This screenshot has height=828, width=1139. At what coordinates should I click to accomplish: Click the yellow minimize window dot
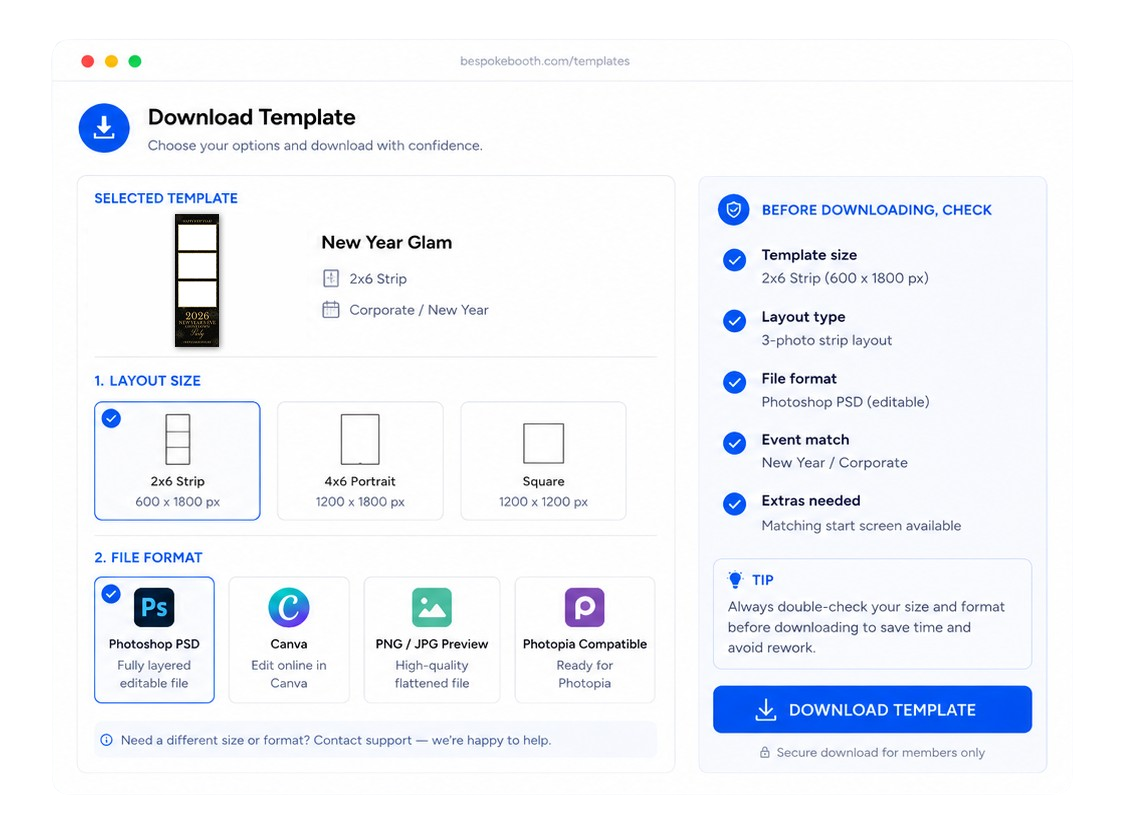coord(111,61)
